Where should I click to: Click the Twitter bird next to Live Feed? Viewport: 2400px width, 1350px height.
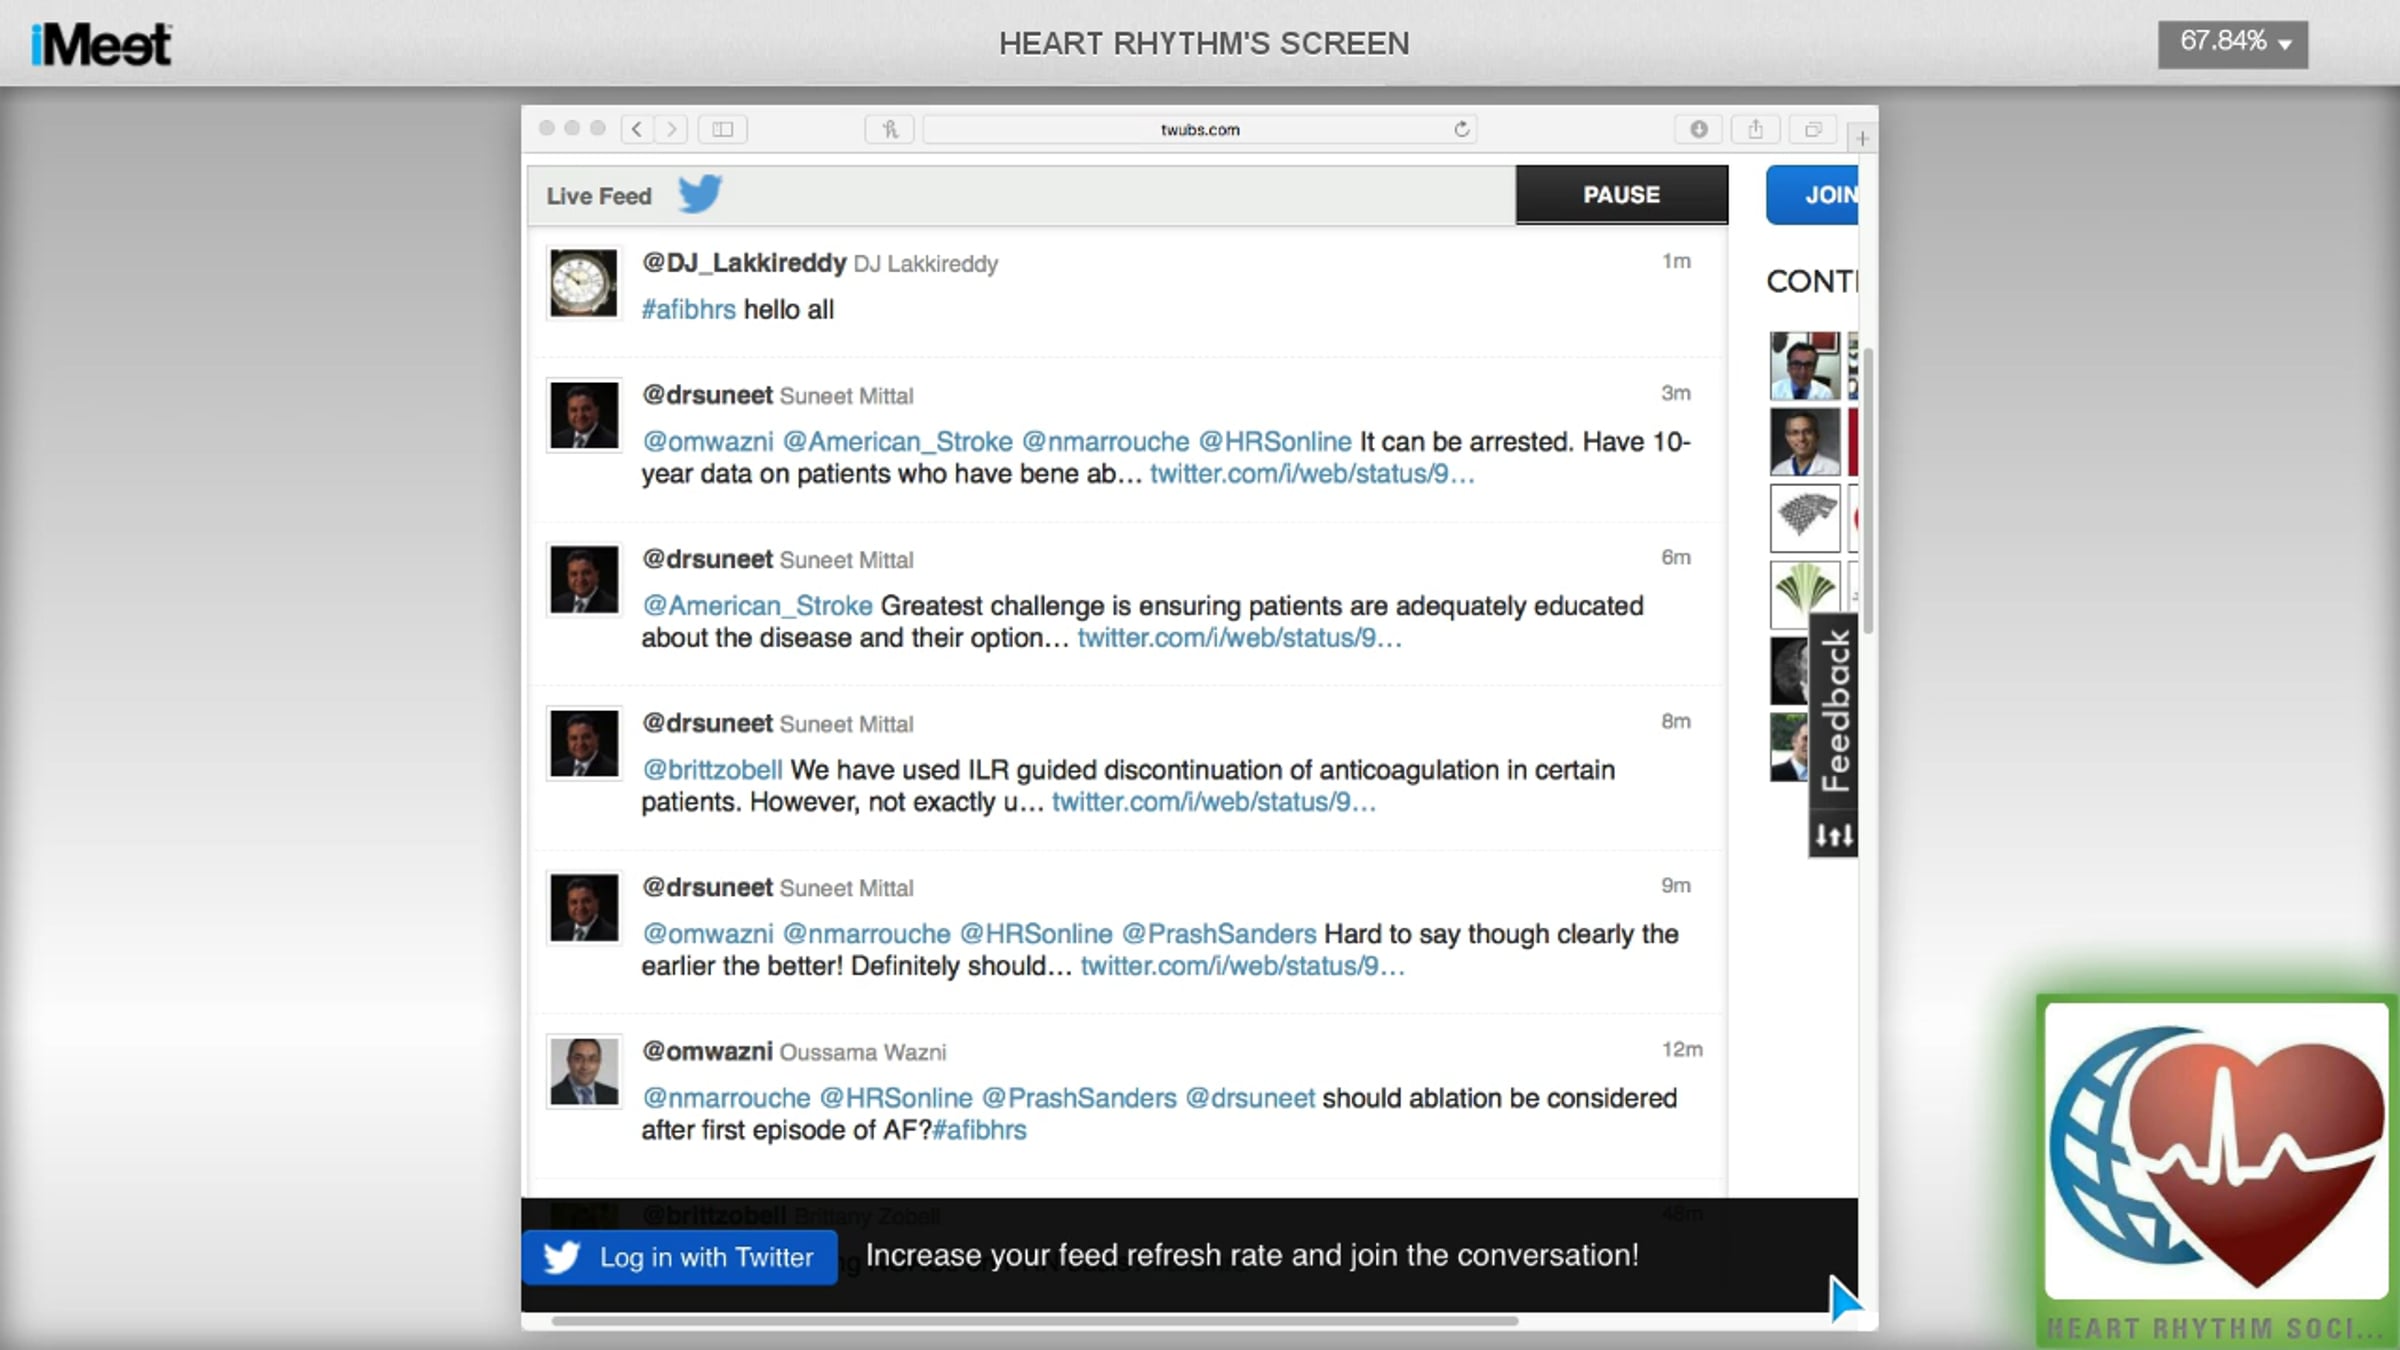(700, 194)
